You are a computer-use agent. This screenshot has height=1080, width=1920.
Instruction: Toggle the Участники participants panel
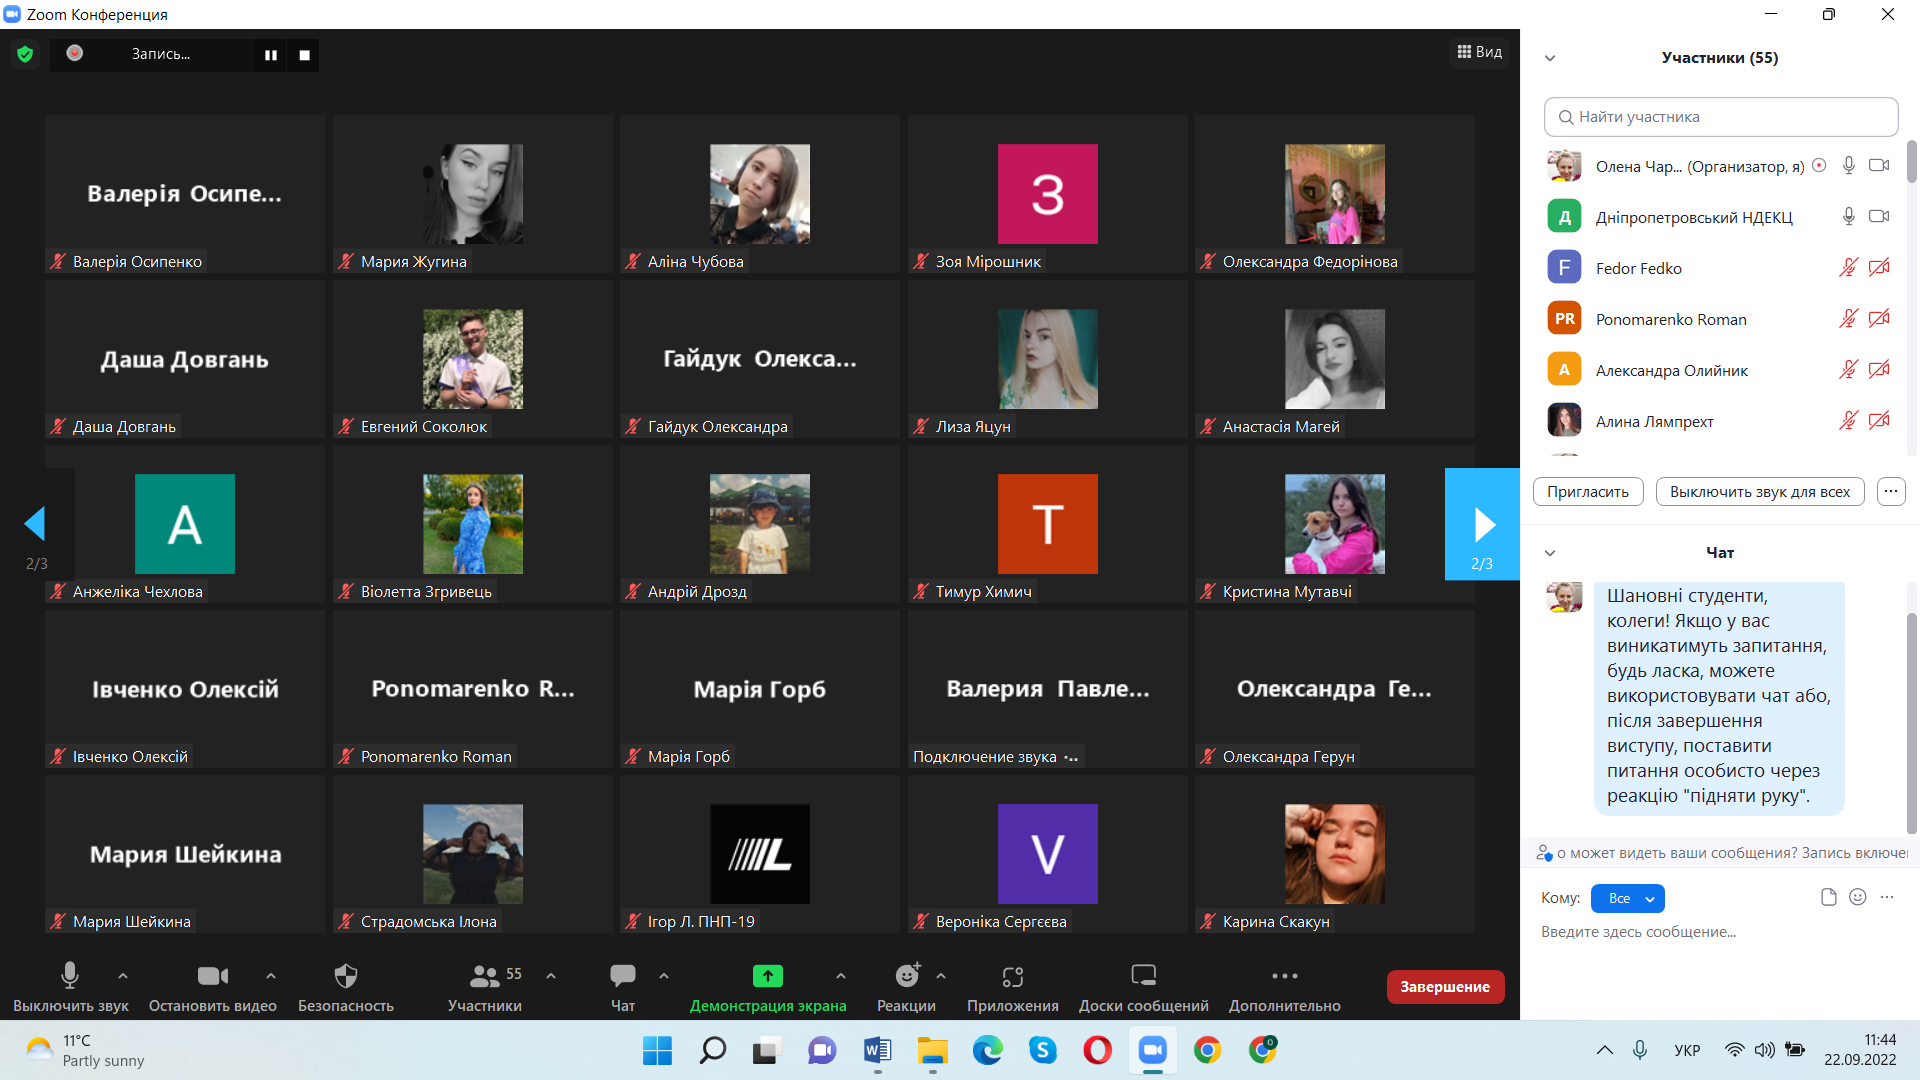coord(485,986)
